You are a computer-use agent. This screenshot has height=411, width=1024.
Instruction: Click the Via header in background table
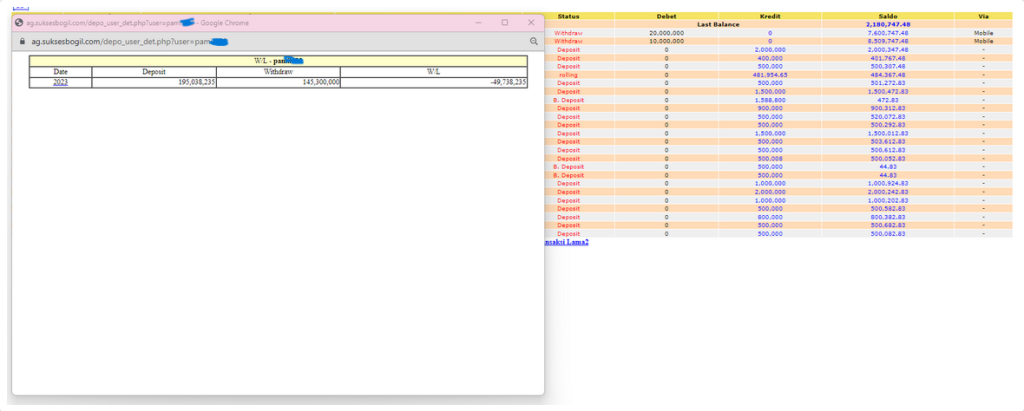point(984,16)
